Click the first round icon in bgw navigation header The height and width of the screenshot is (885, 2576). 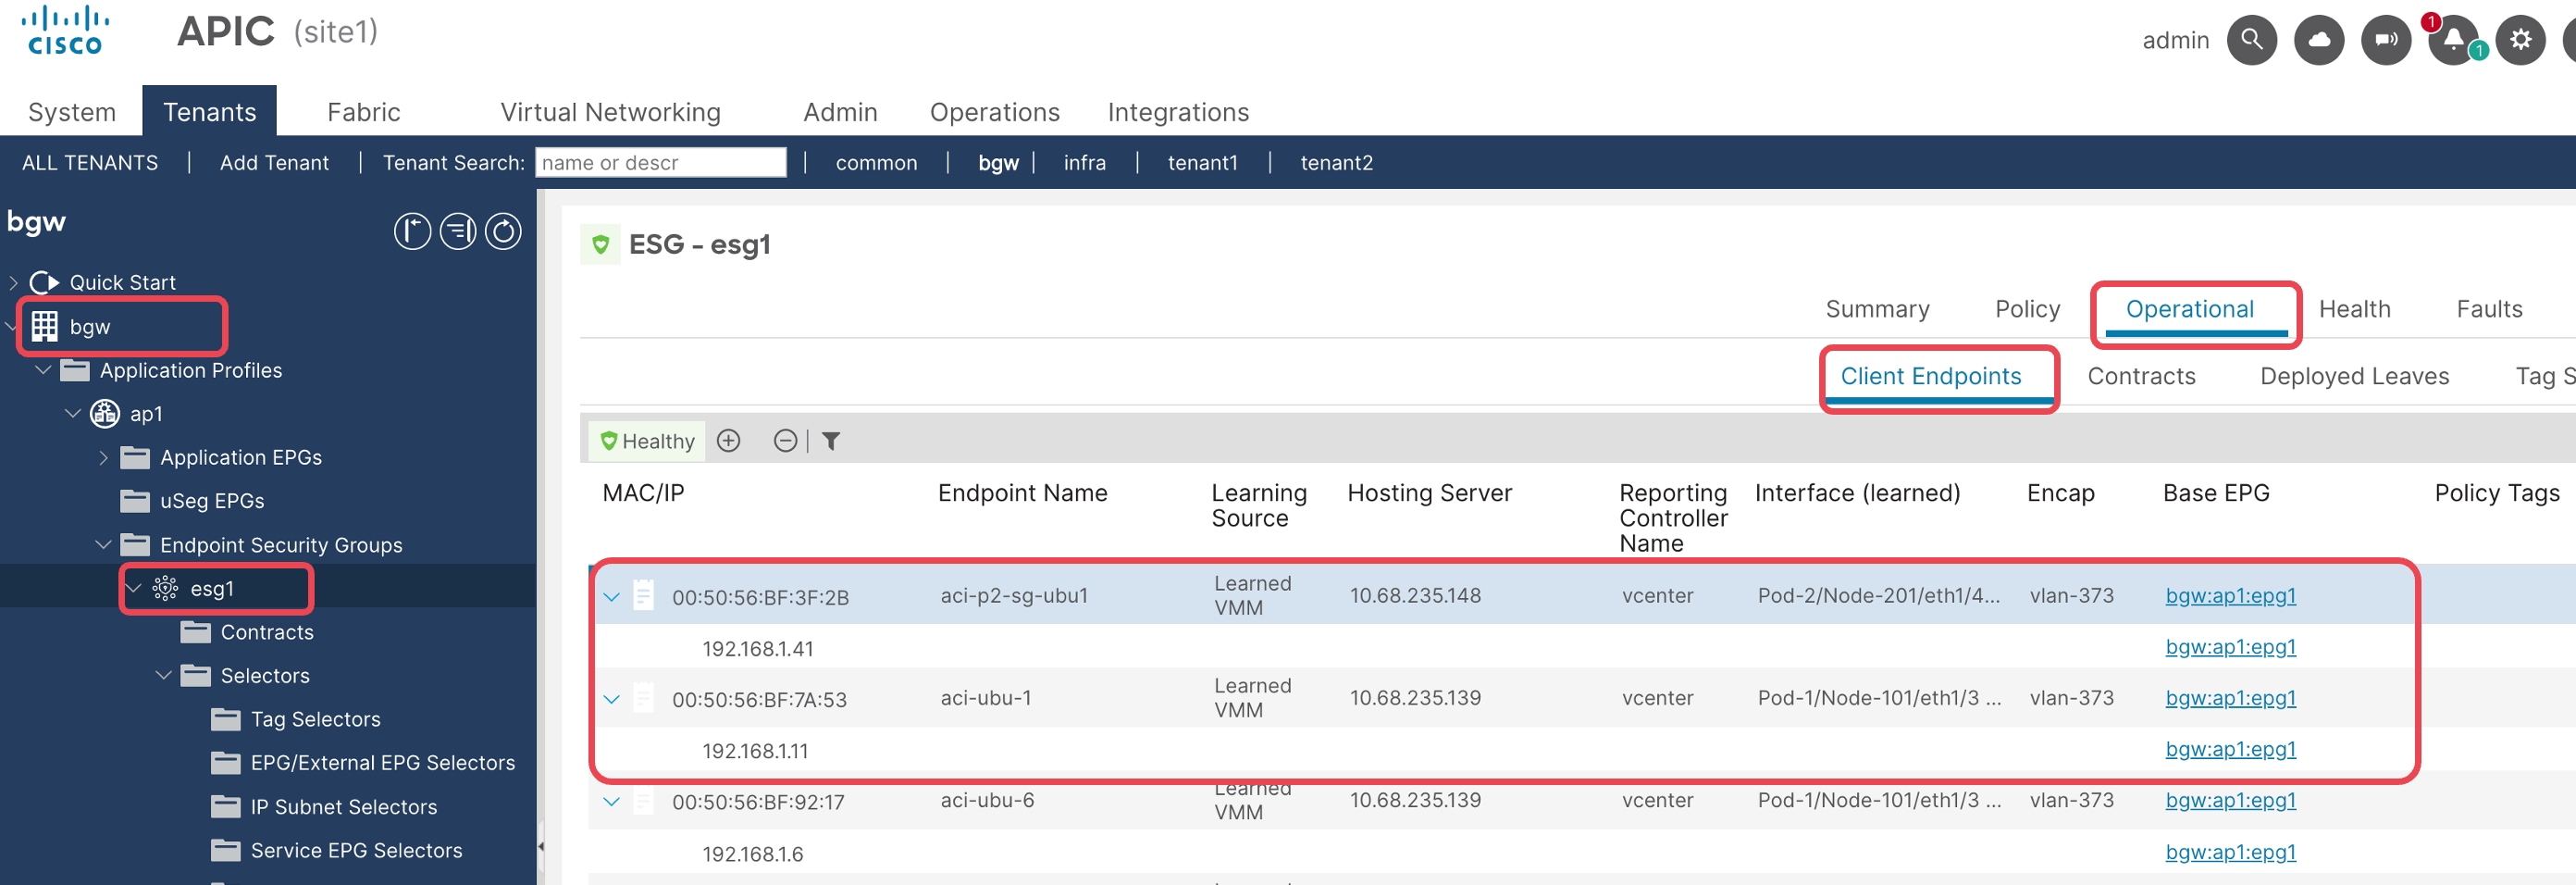coord(412,231)
